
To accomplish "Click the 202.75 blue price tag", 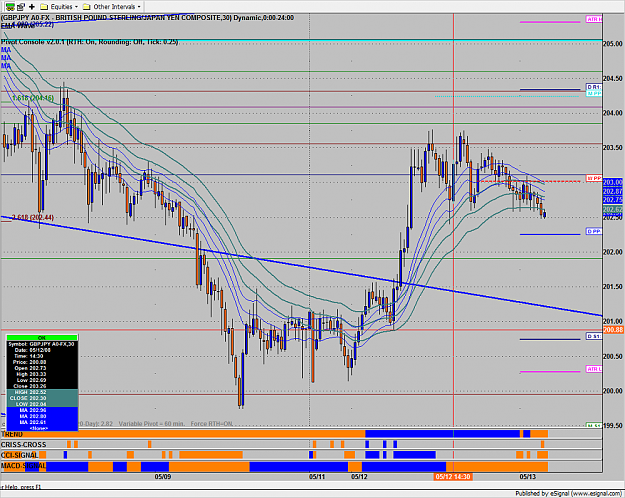I will (613, 200).
